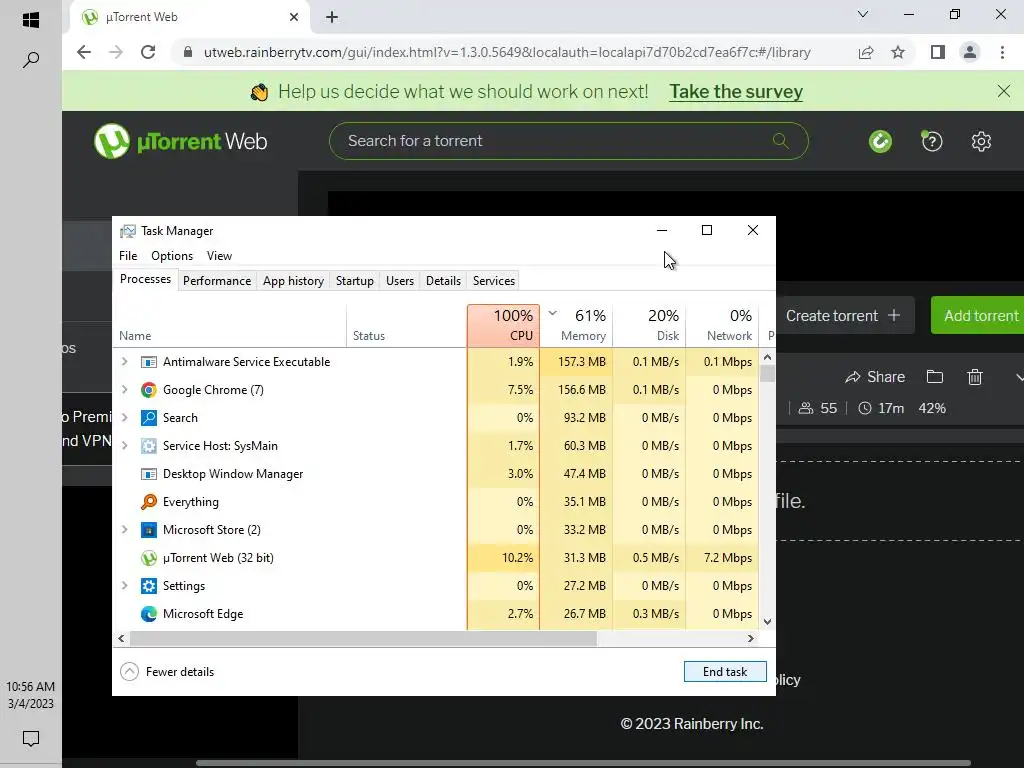Open a new Chrome tab

[332, 17]
